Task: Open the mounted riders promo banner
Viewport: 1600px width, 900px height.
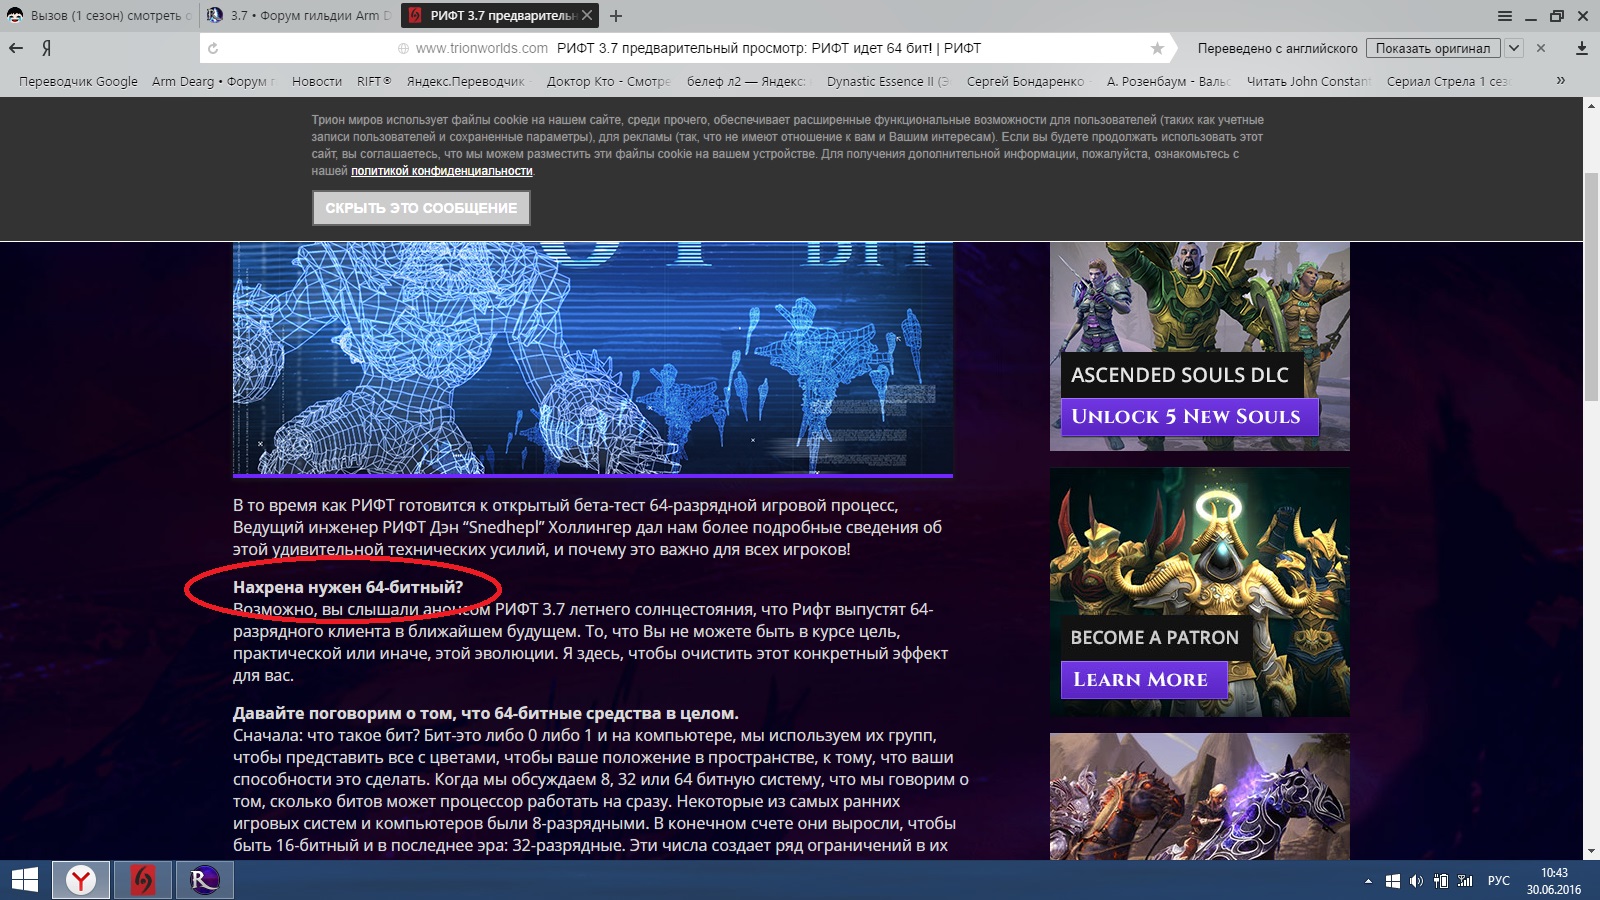Action: click(1199, 796)
